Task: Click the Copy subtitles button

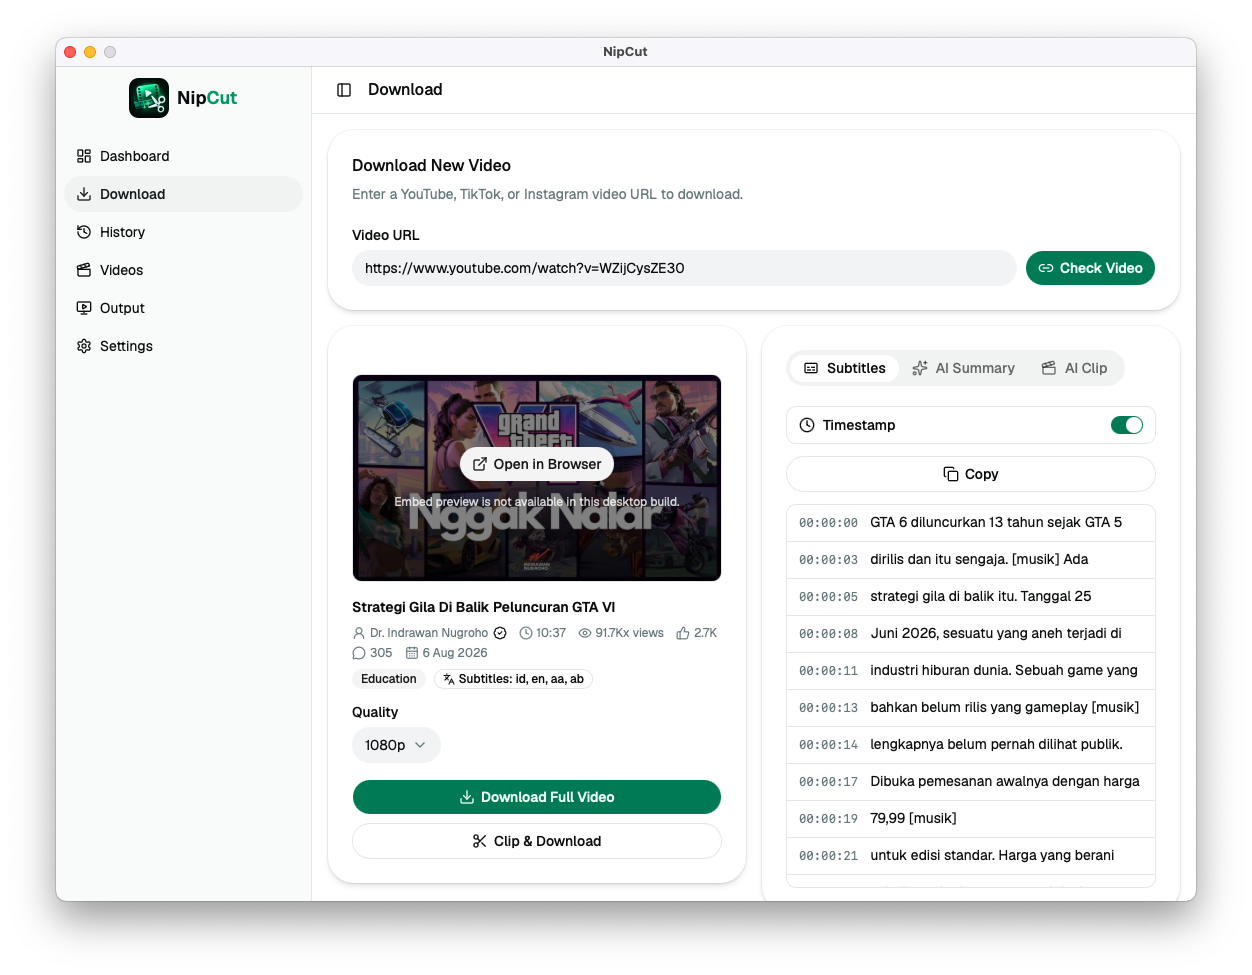Action: (x=971, y=474)
